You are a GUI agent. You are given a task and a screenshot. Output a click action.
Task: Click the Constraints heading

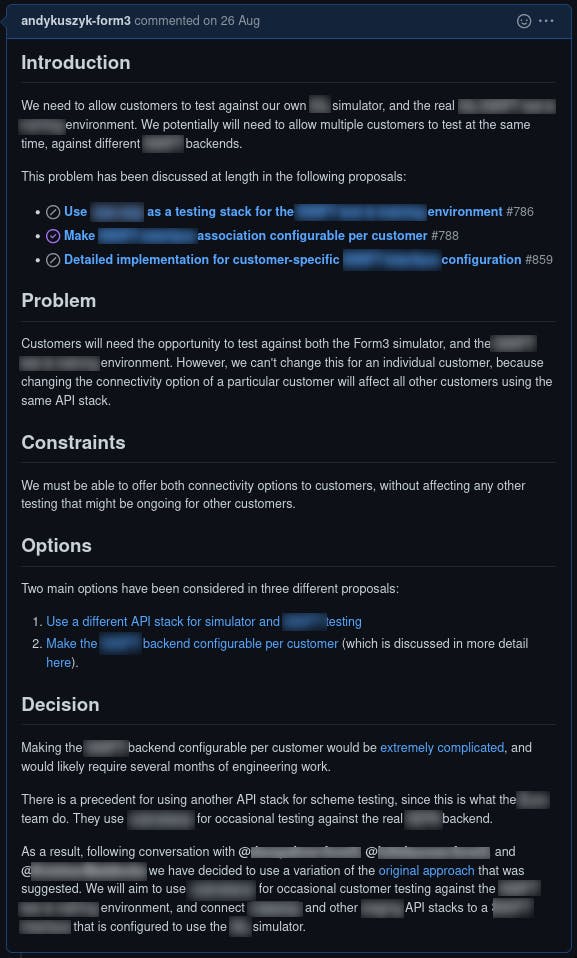pyautogui.click(x=73, y=442)
